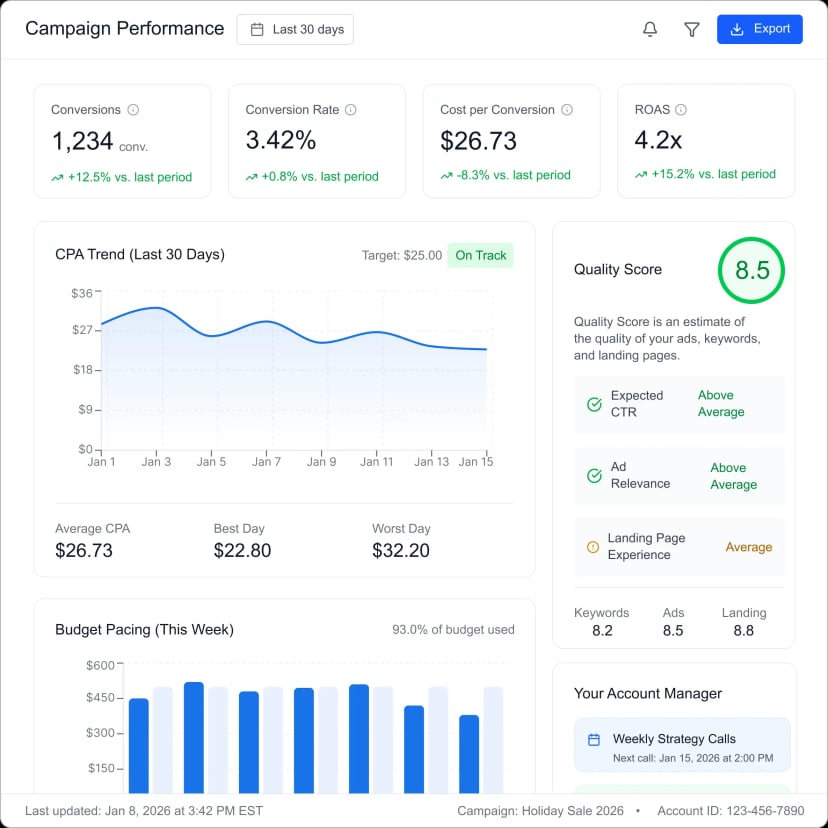Click the $26.73 value under Cost per Conversion
Viewport: 828px width, 828px height.
click(x=478, y=141)
